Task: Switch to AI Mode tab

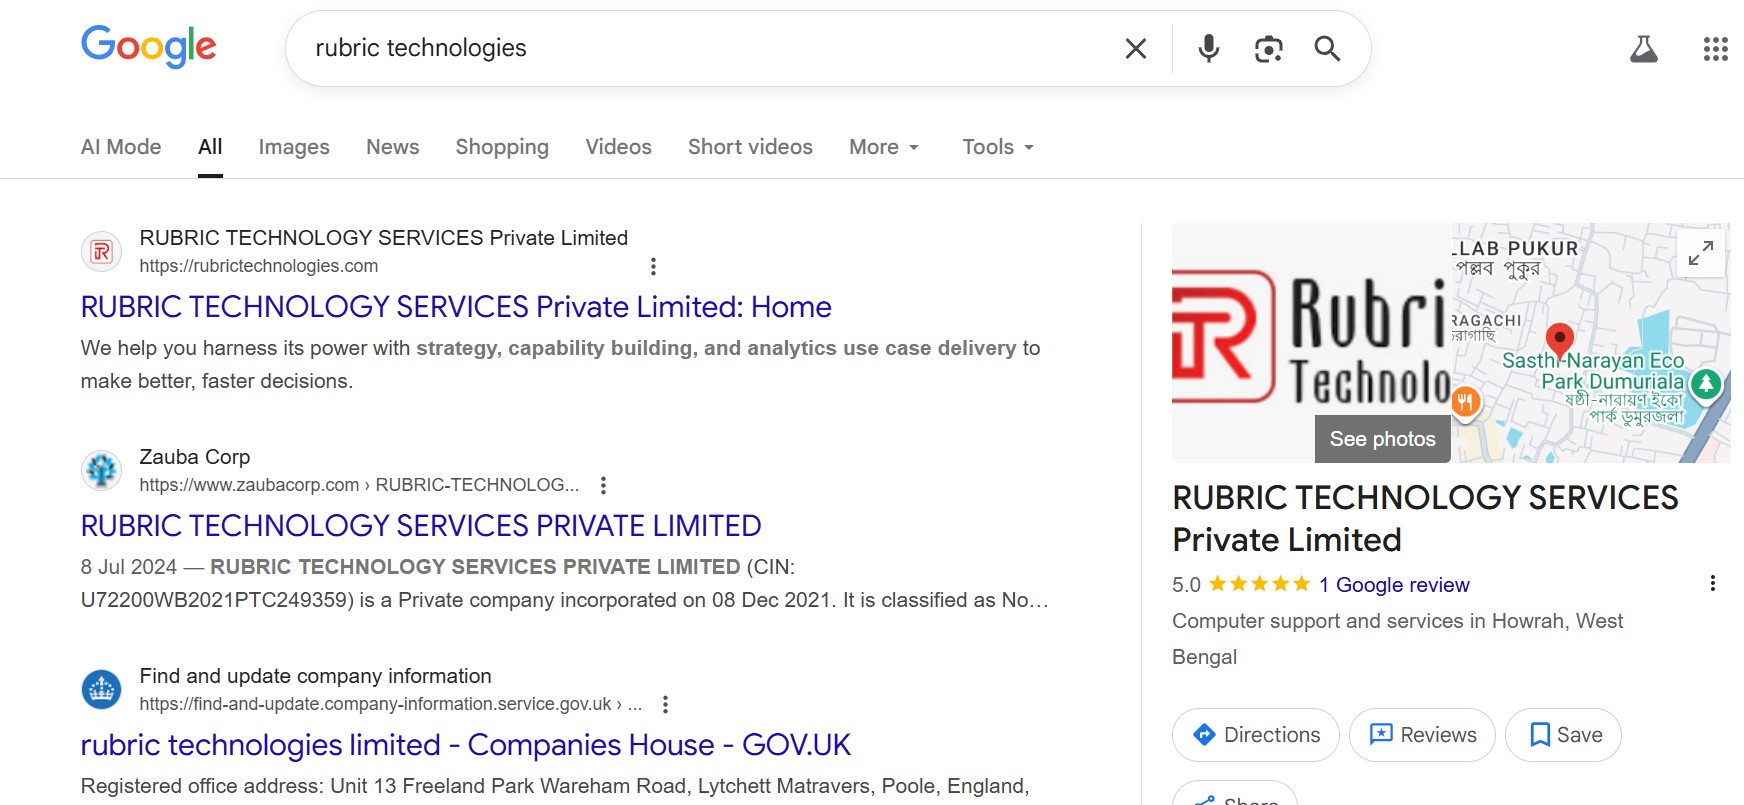Action: (x=121, y=147)
